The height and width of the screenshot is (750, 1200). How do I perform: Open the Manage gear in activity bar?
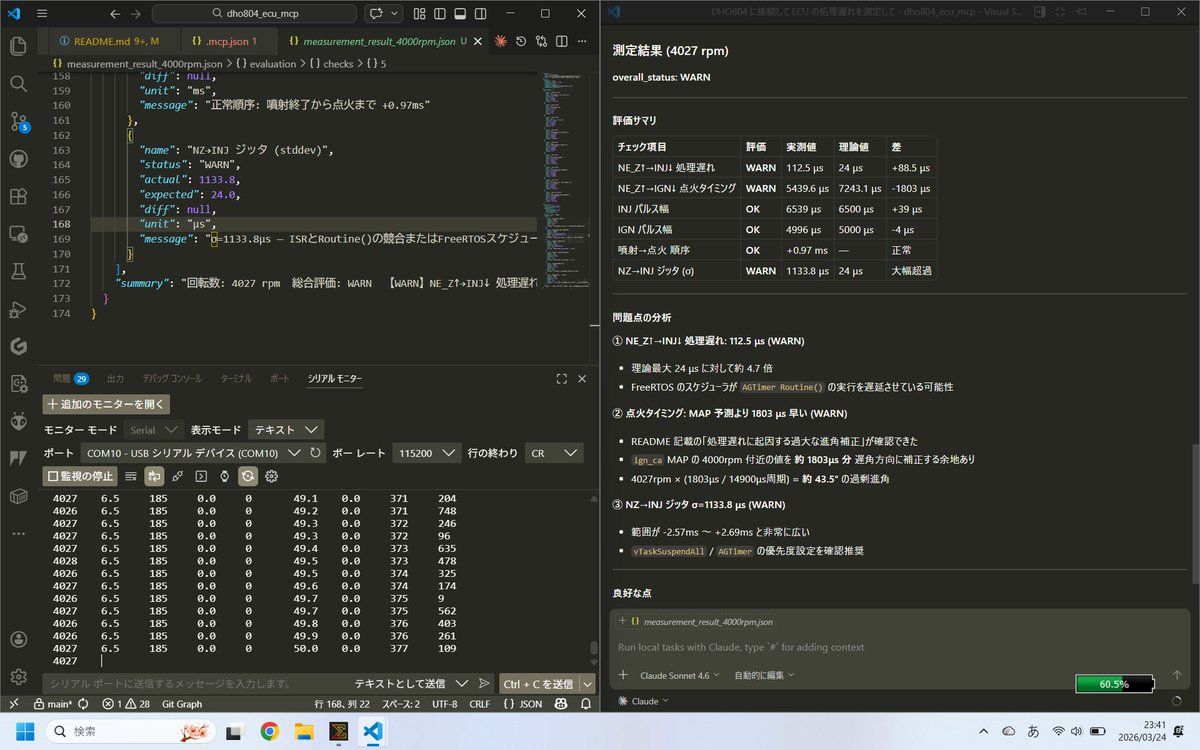[x=18, y=677]
